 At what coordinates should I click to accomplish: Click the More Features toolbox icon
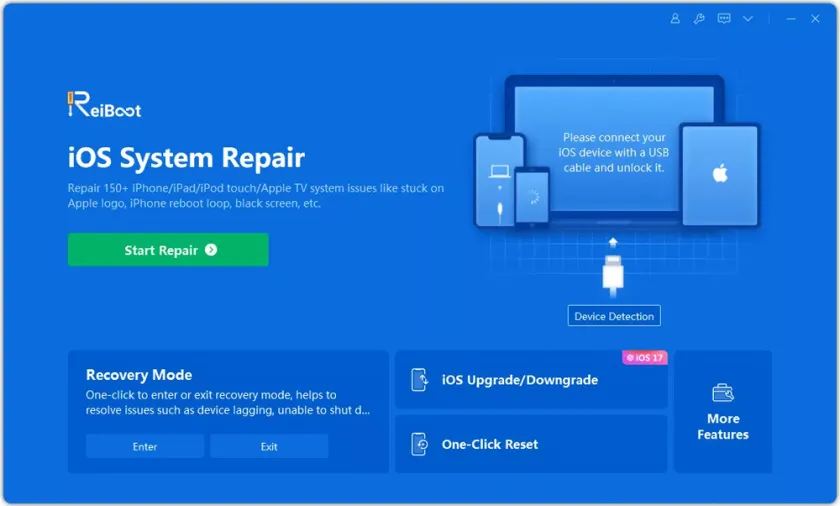(x=723, y=392)
